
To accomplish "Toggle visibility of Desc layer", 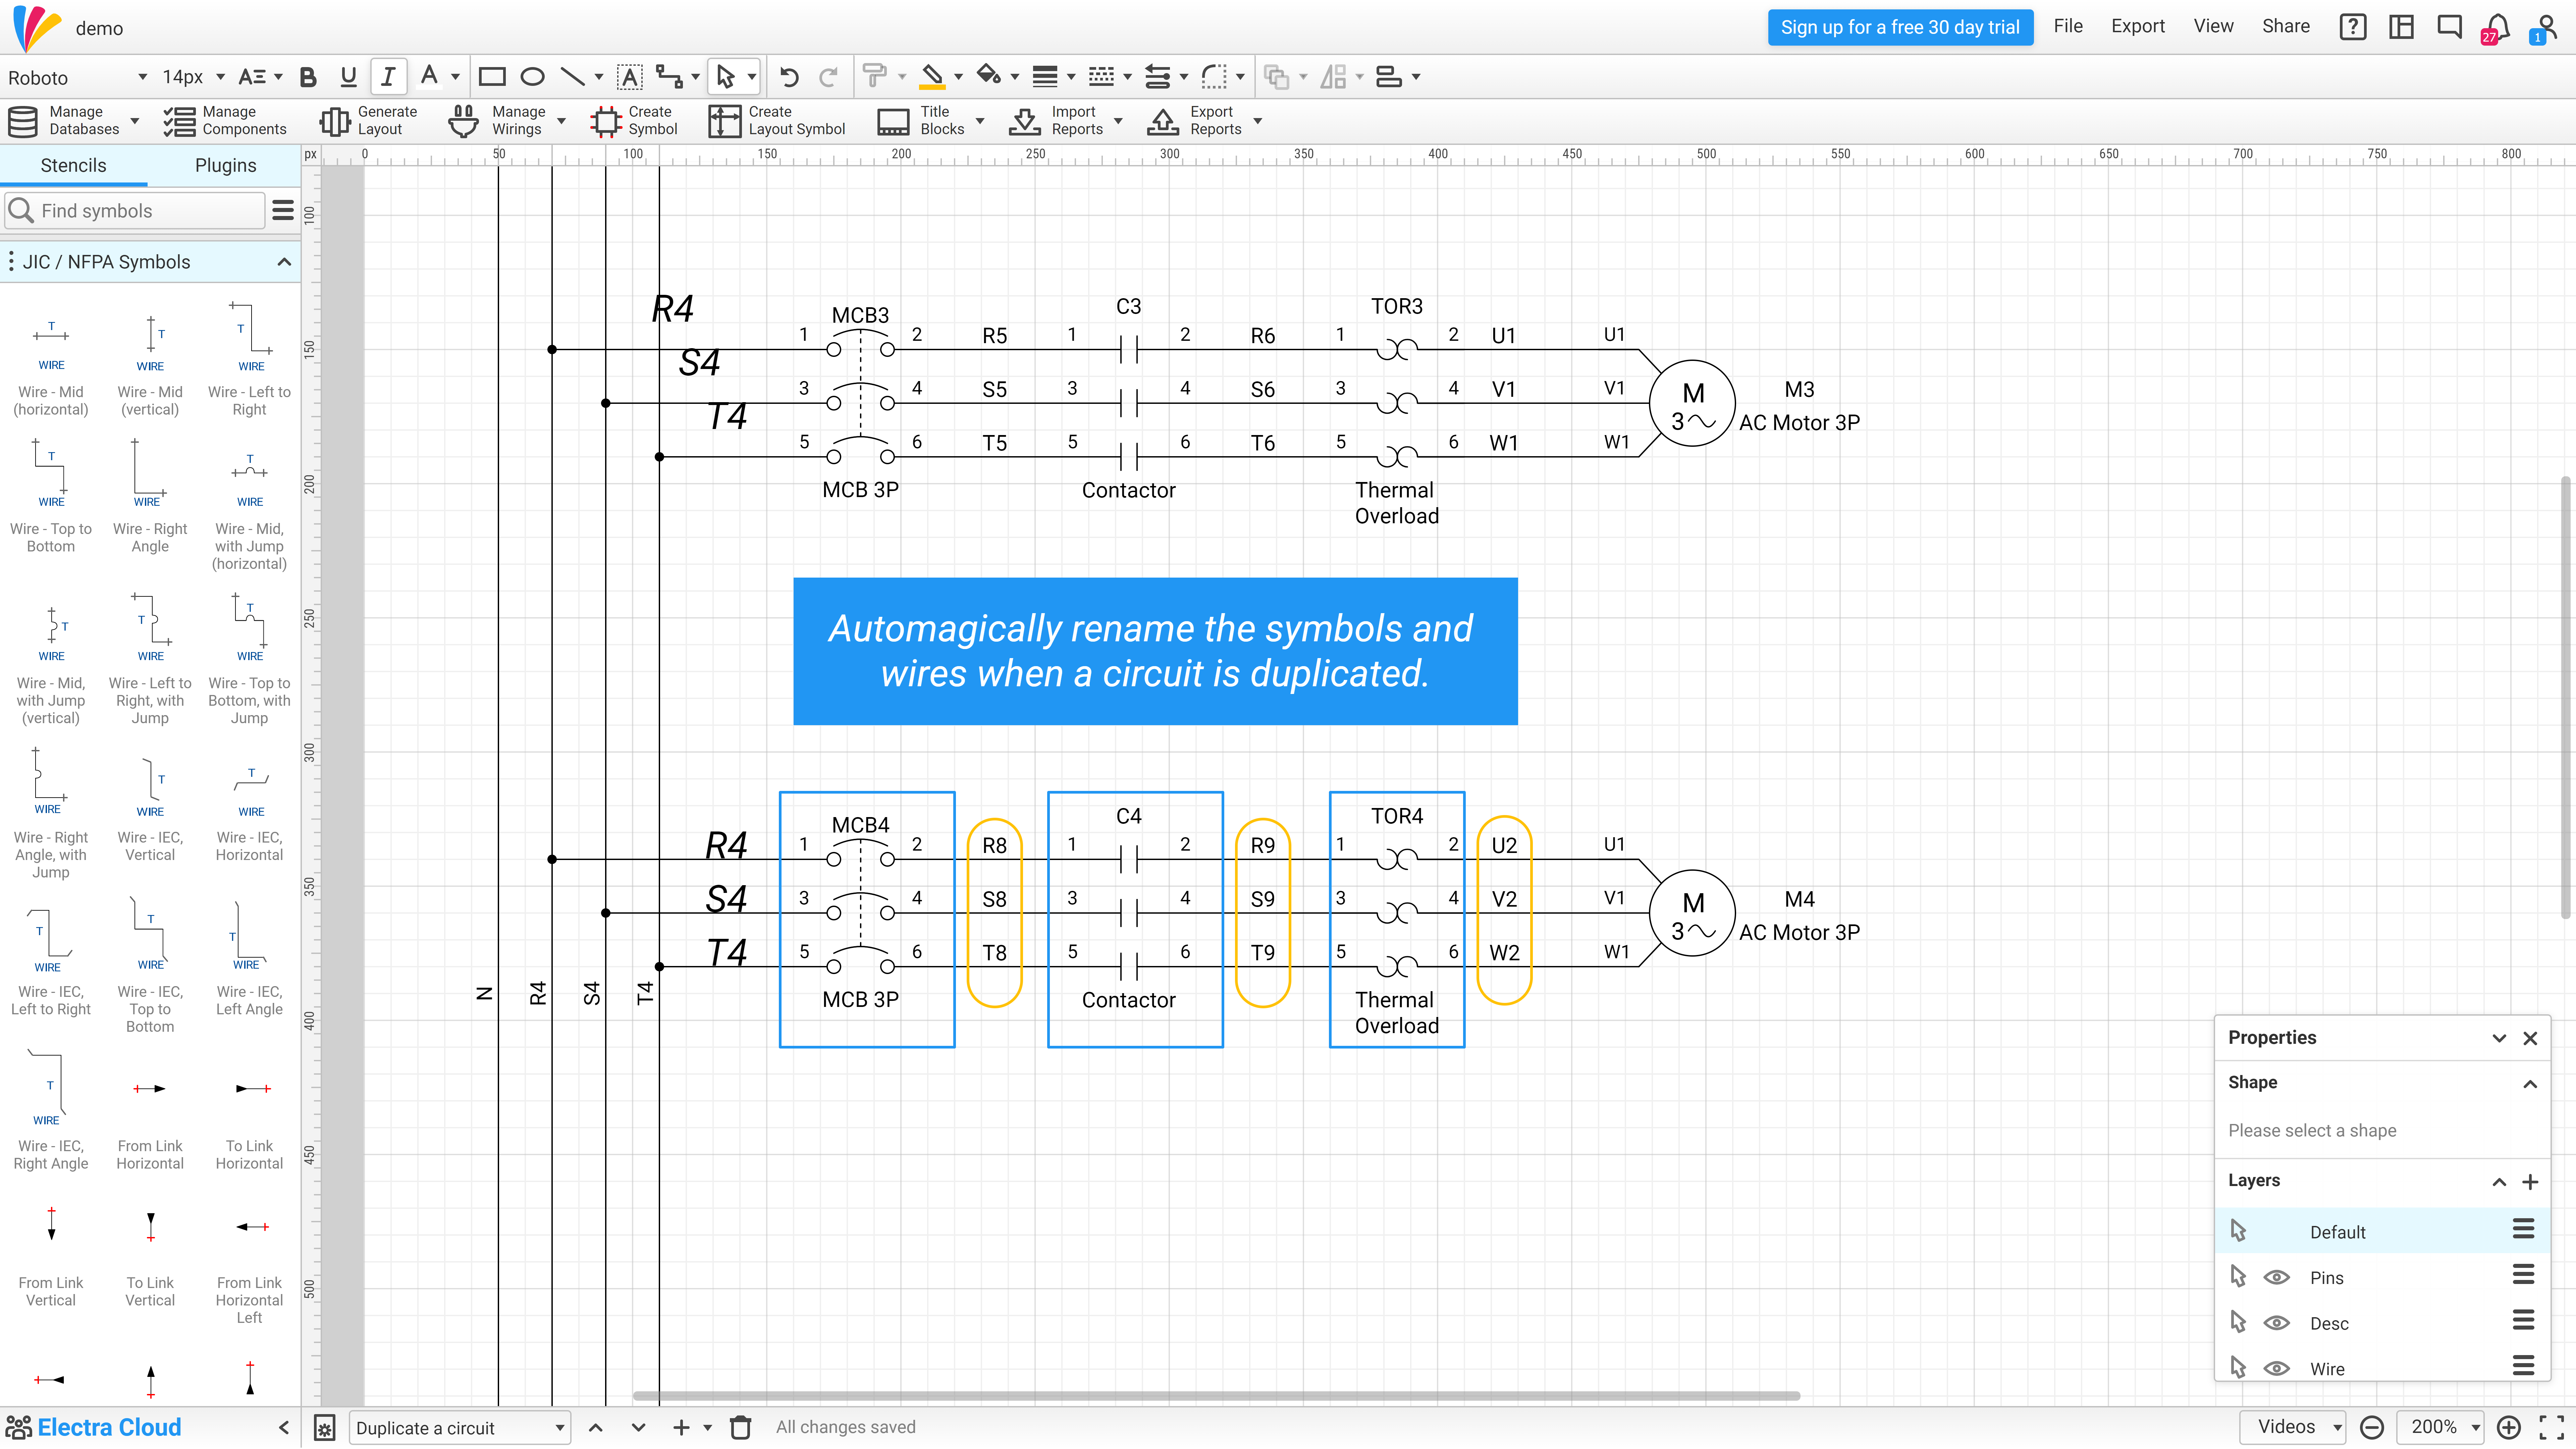I will click(x=2277, y=1323).
